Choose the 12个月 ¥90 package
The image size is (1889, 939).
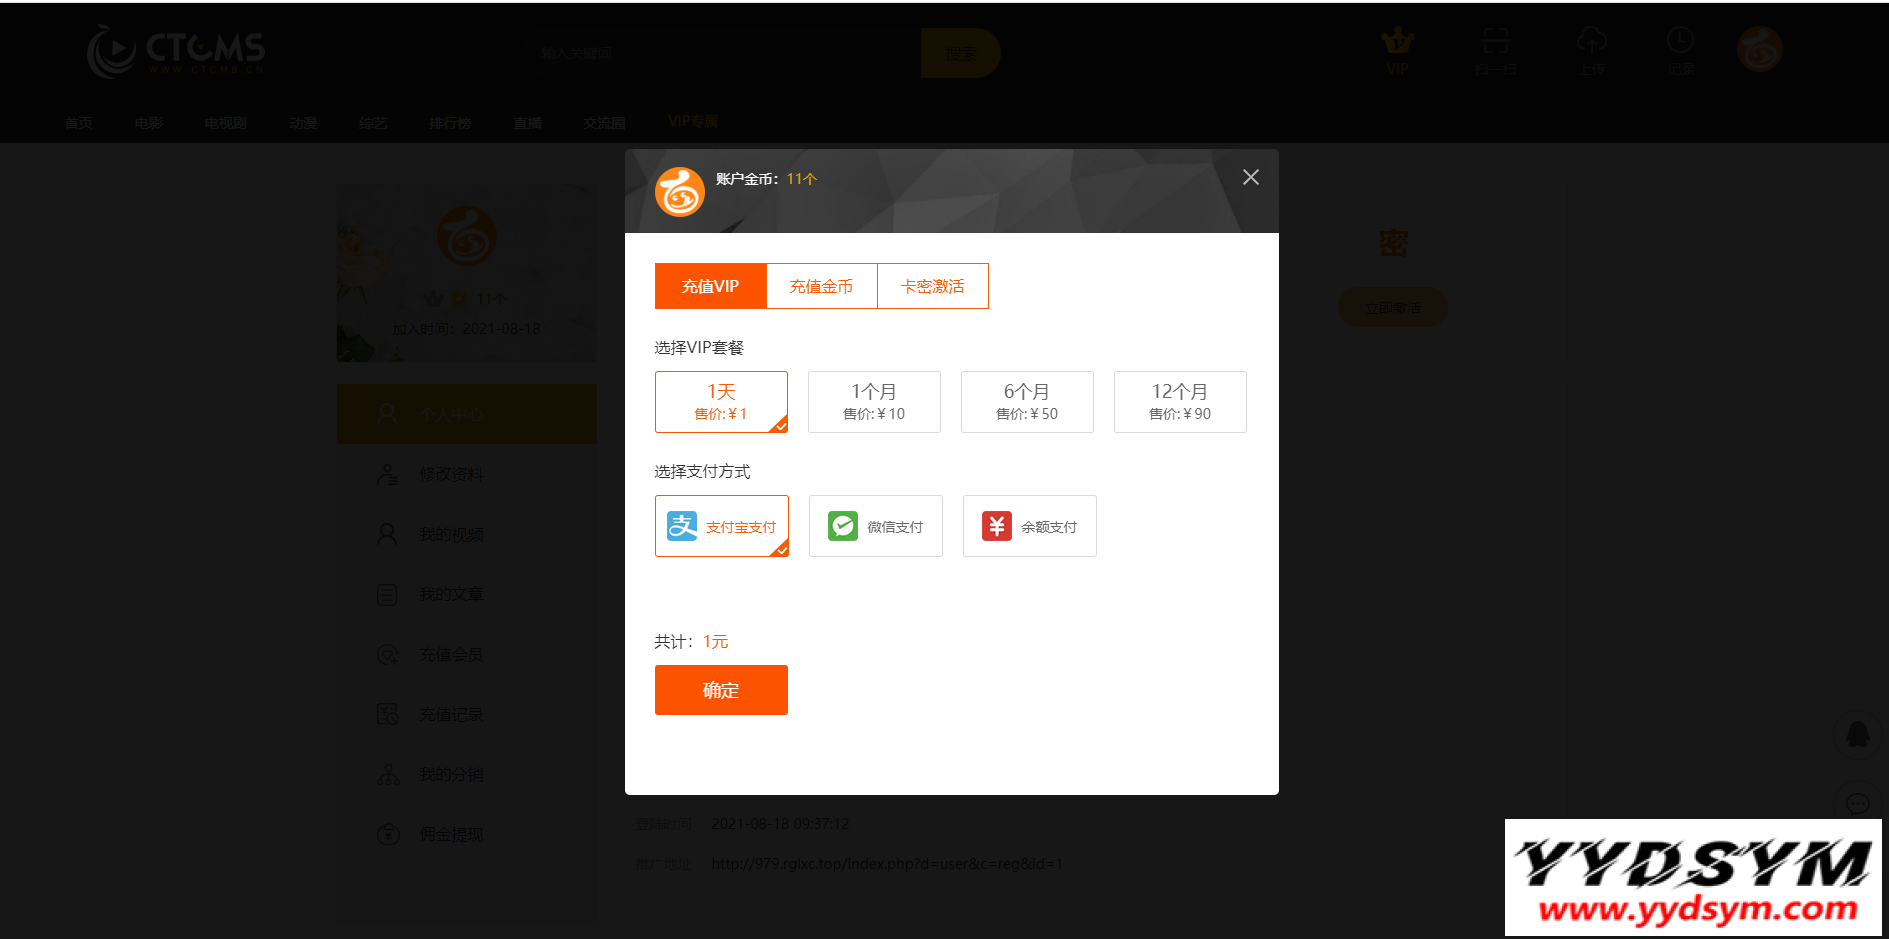pyautogui.click(x=1180, y=402)
